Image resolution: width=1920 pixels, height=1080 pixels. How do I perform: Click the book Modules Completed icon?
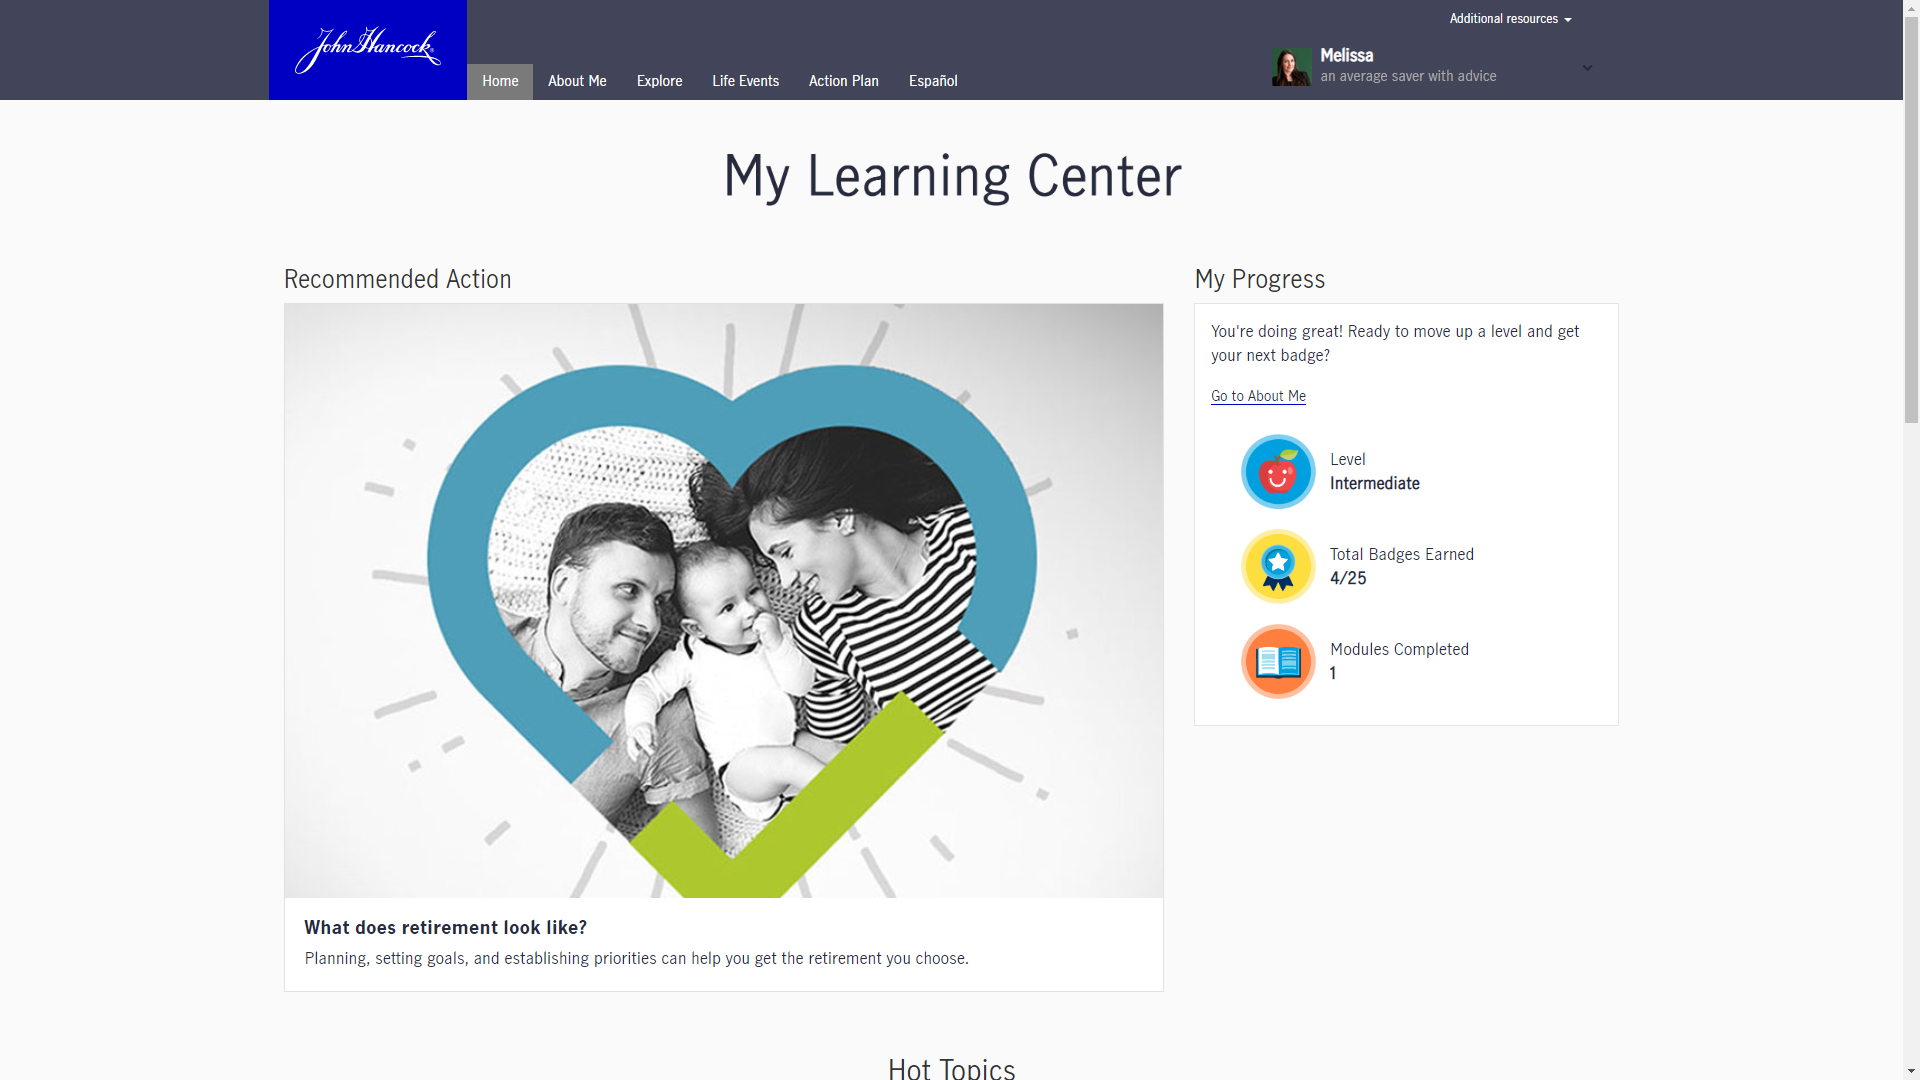[1277, 662]
